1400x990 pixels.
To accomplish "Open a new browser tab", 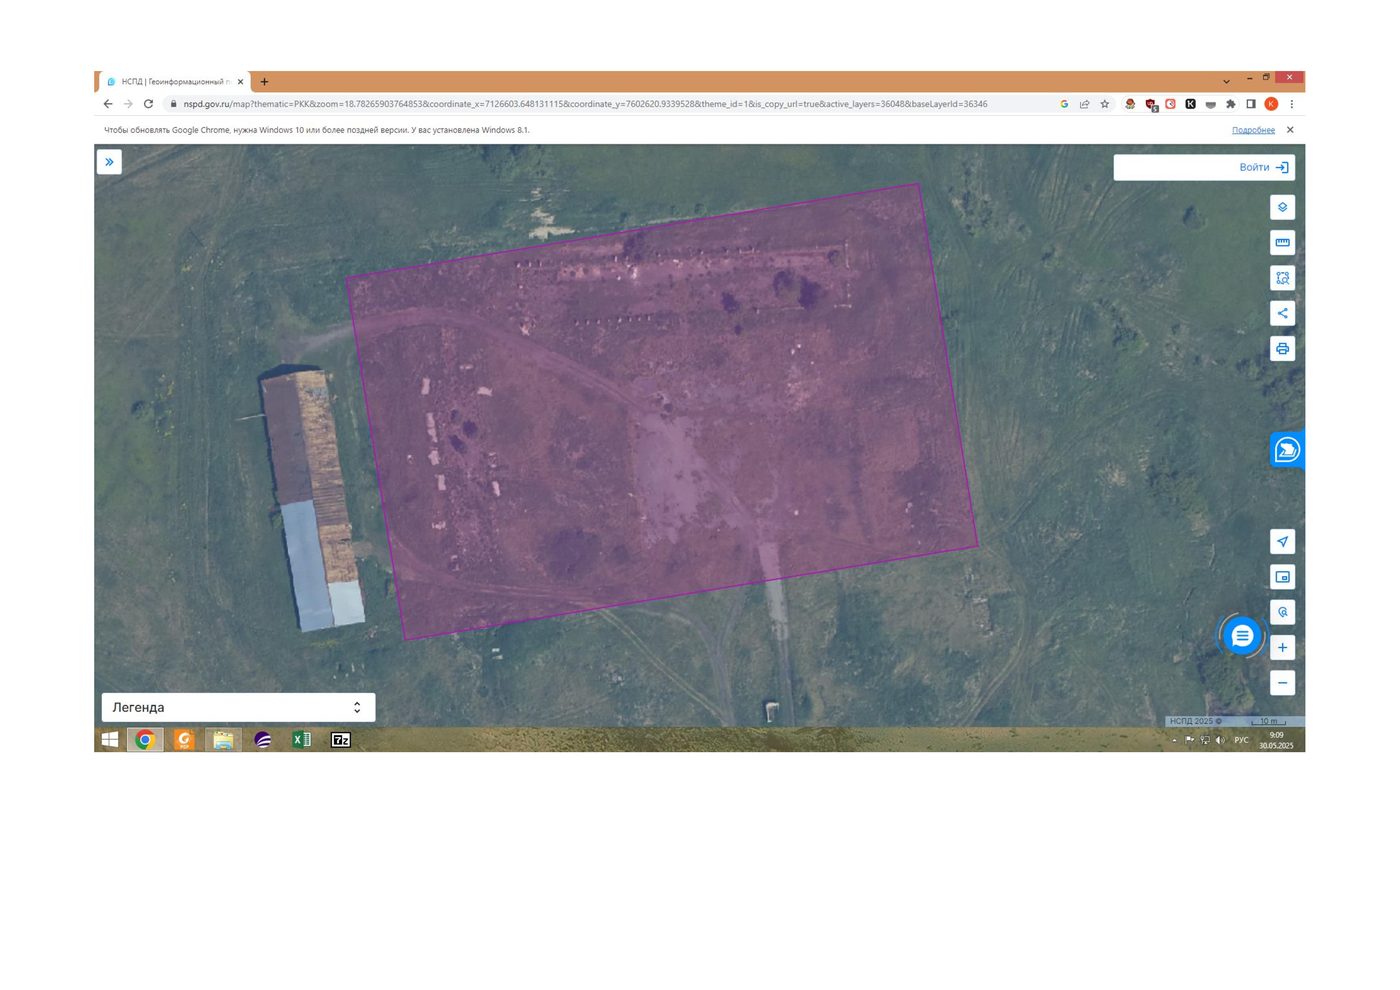I will point(264,81).
